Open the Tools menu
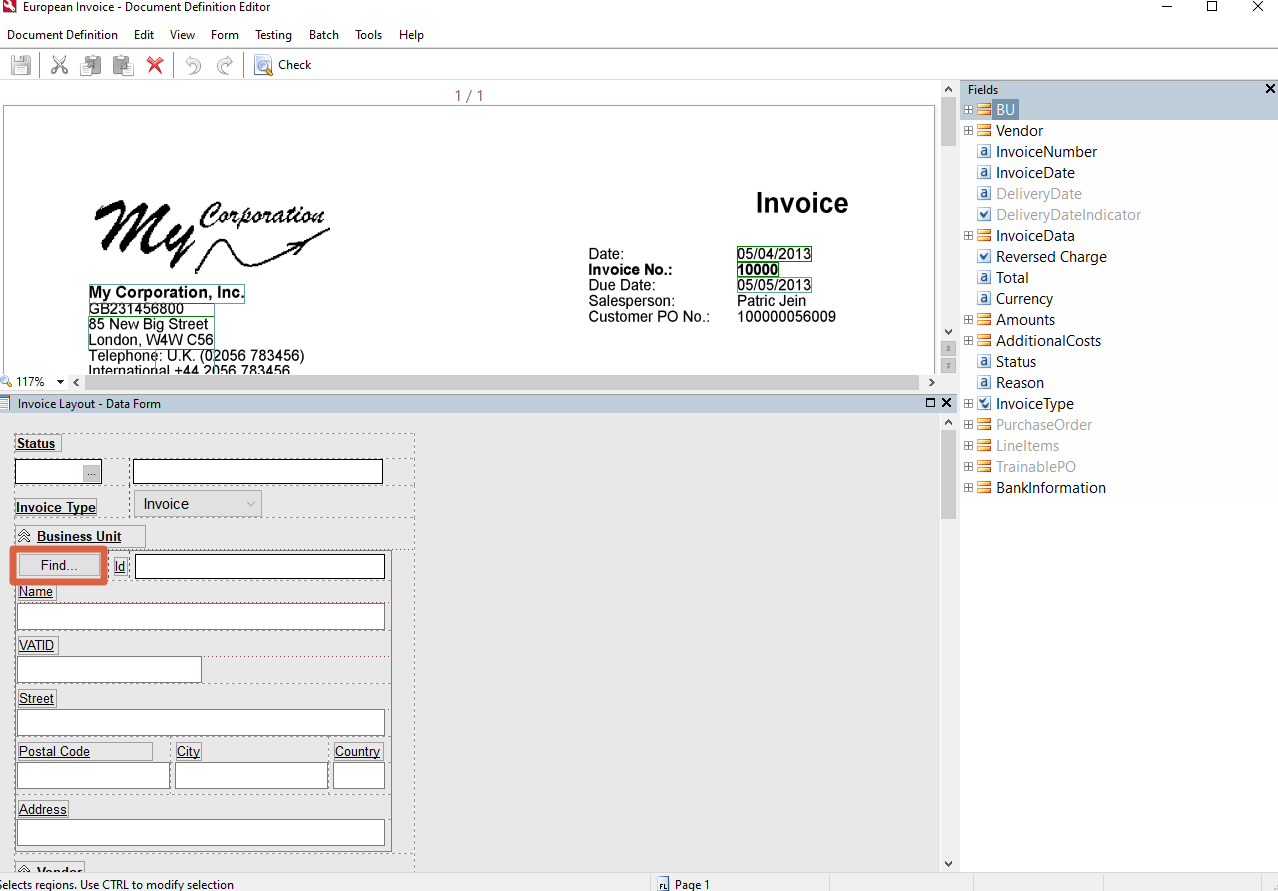The height and width of the screenshot is (891, 1278). 368,35
